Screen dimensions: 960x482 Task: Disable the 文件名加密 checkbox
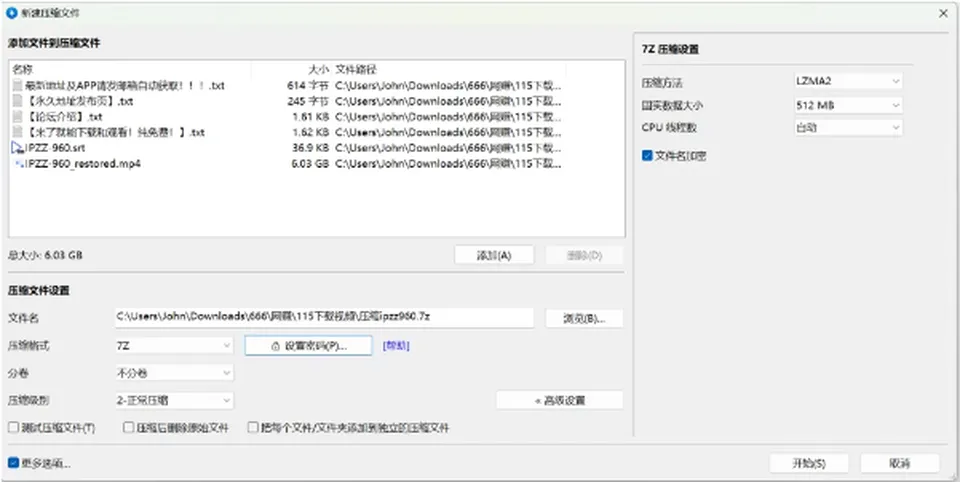(647, 156)
